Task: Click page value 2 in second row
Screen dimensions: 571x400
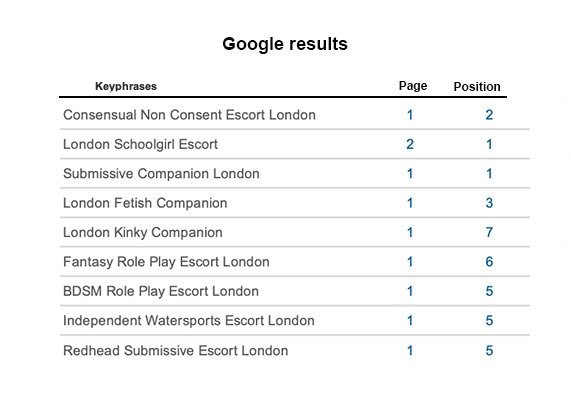Action: click(x=410, y=144)
